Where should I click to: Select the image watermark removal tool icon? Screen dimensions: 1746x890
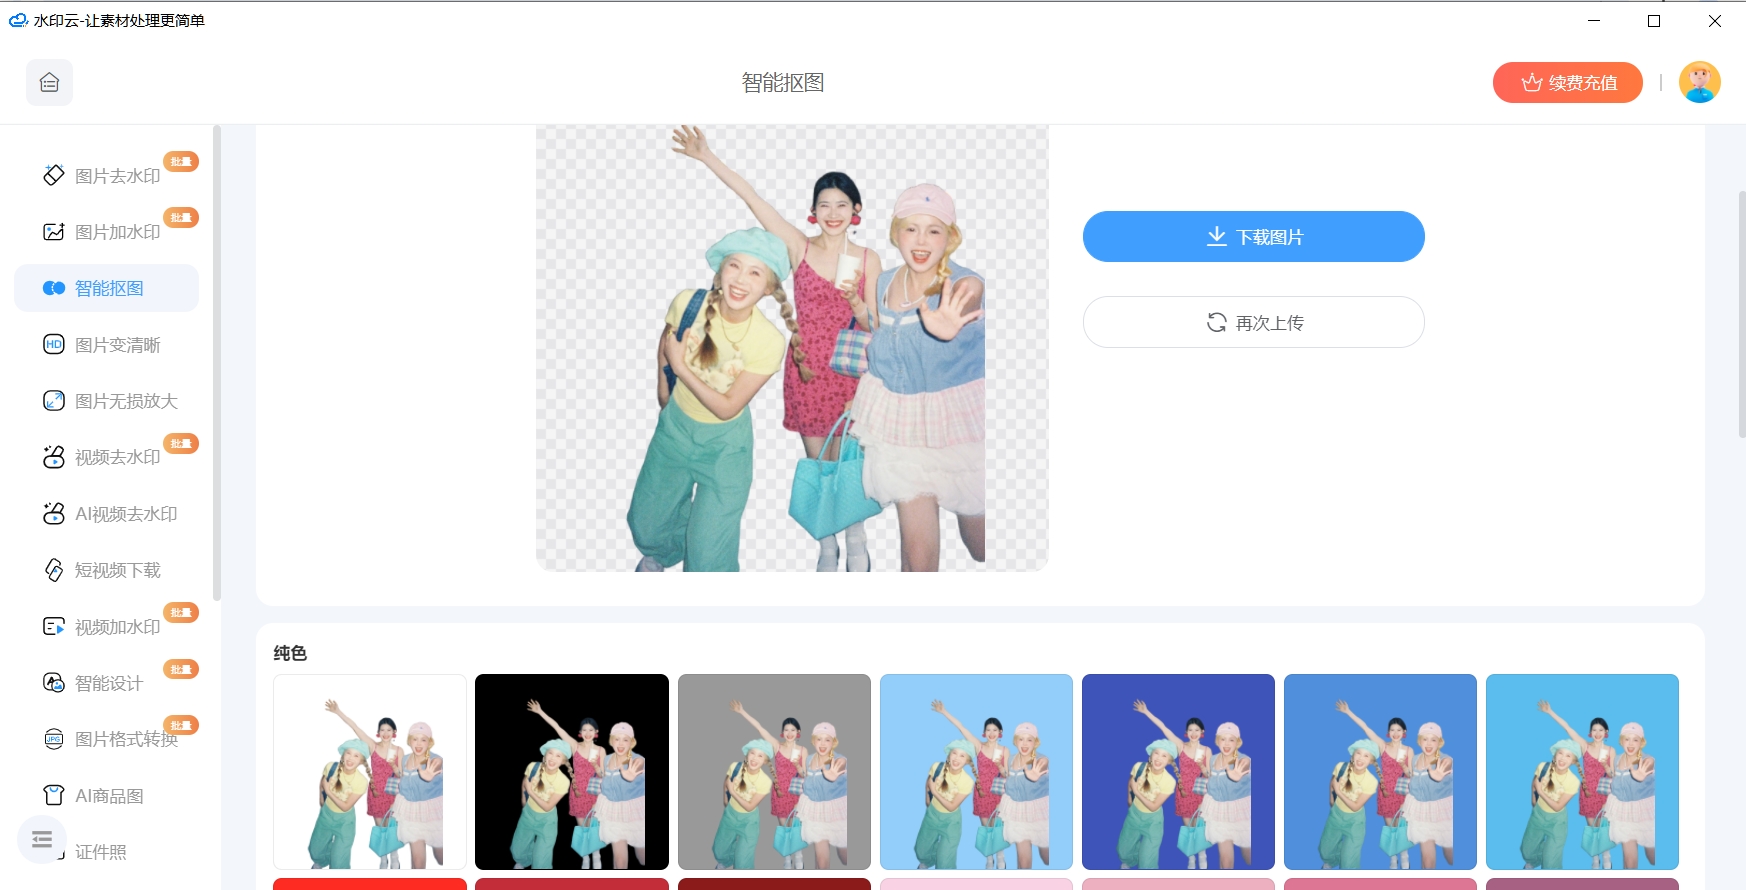[x=54, y=175]
